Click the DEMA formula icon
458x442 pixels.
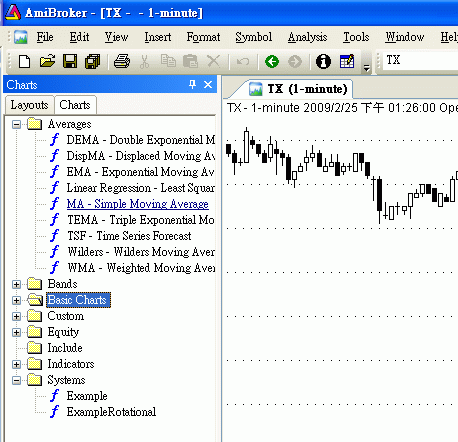point(54,140)
